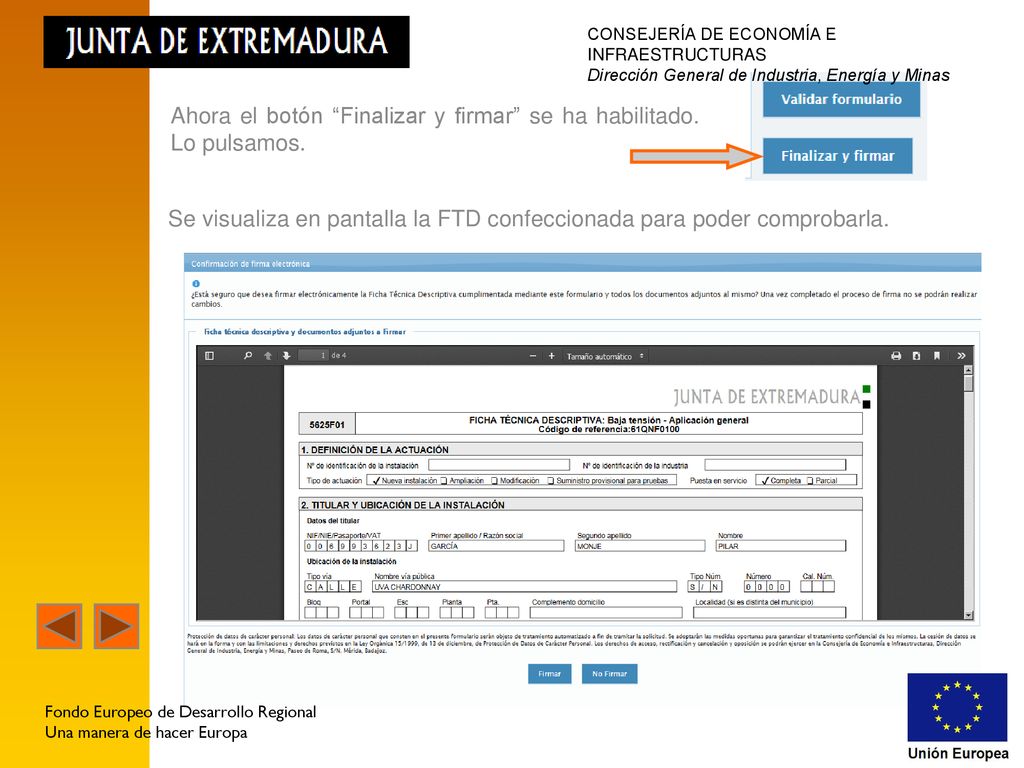Click the Unión Europea flag logo
The width and height of the screenshot is (1024, 768).
click(x=957, y=708)
